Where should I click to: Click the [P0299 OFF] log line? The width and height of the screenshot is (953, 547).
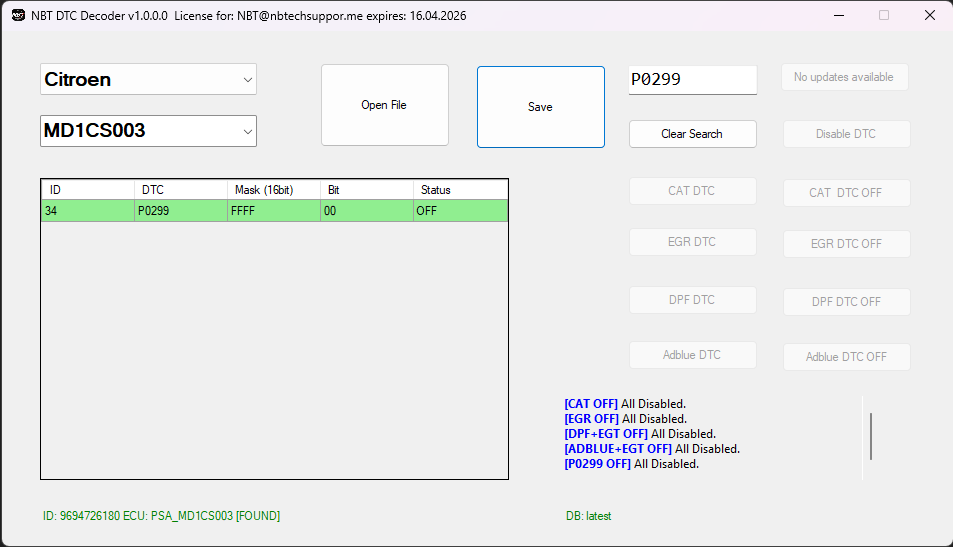(631, 464)
